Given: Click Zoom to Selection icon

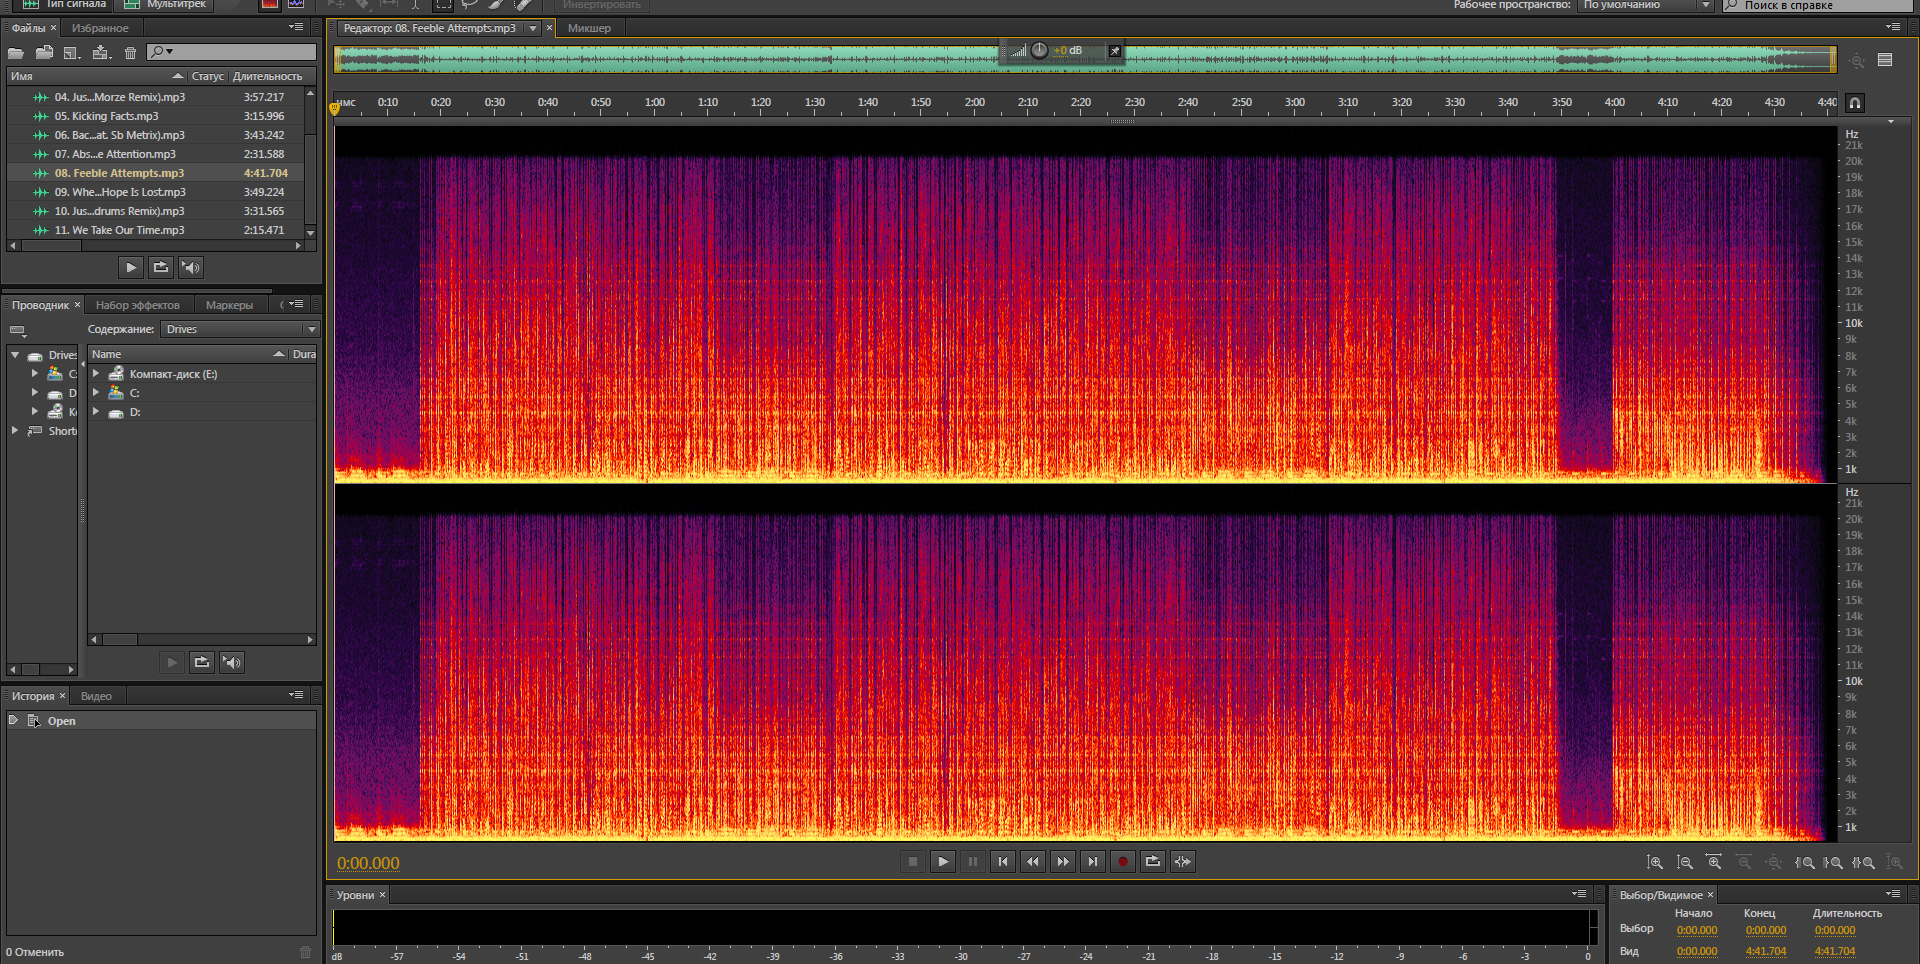Looking at the screenshot, I should (1863, 862).
